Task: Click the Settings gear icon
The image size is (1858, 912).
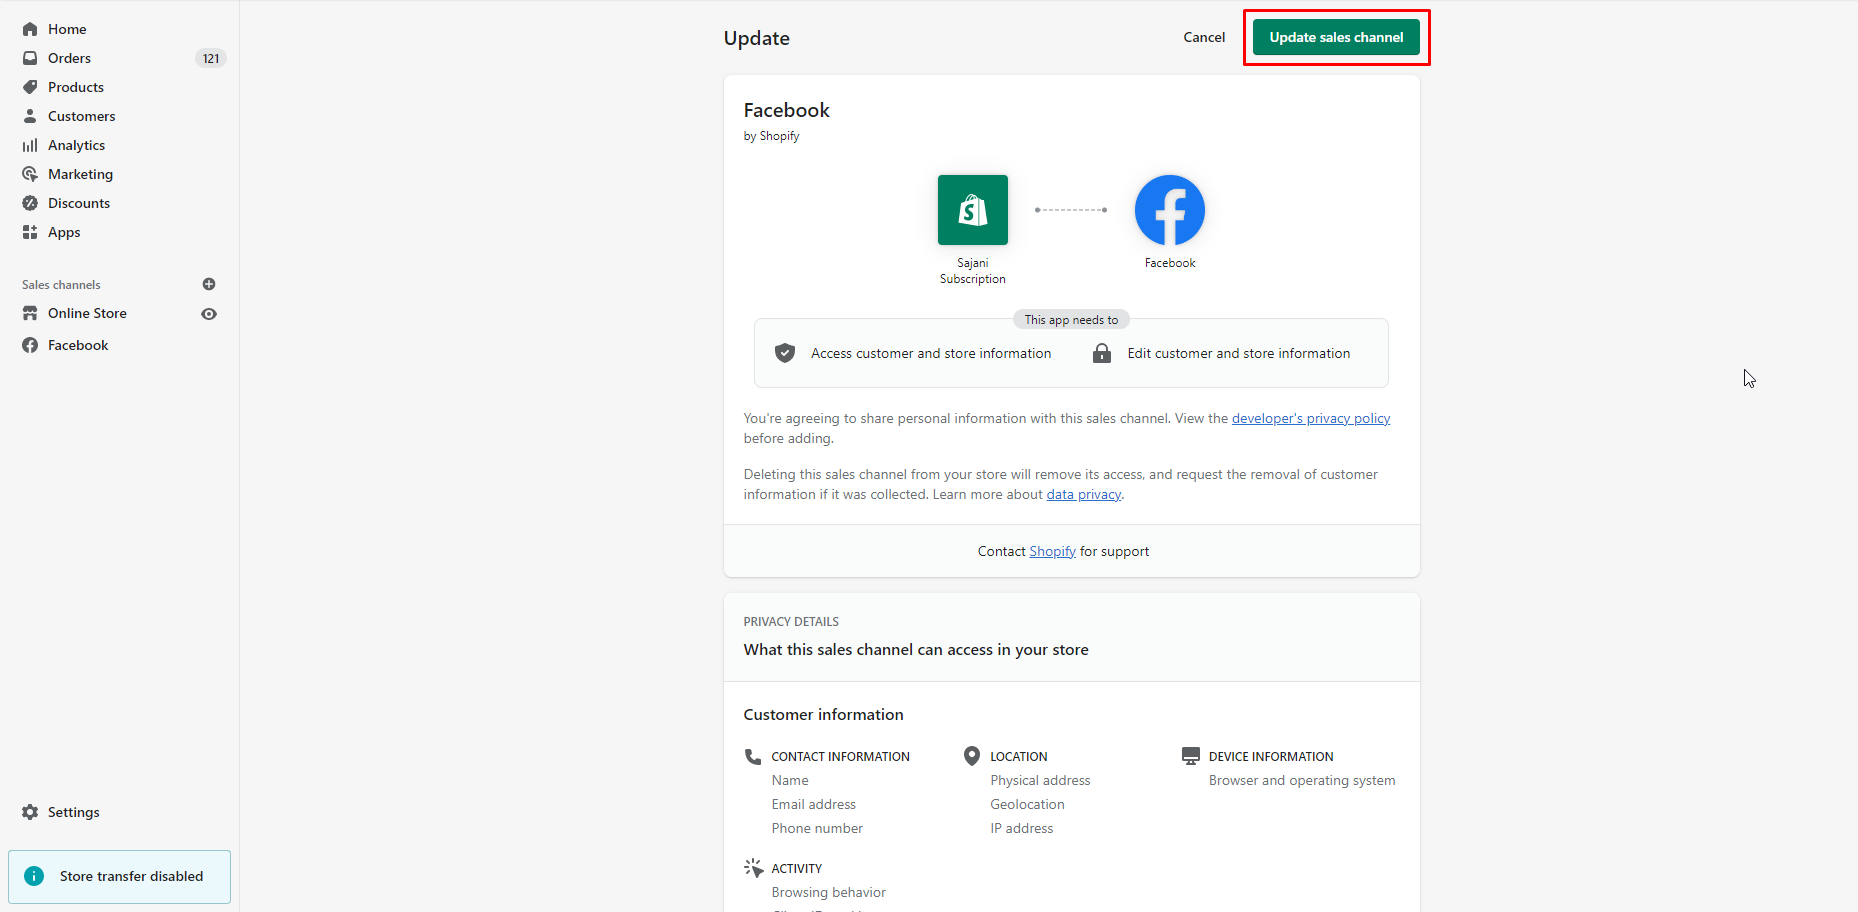Action: click(x=30, y=812)
